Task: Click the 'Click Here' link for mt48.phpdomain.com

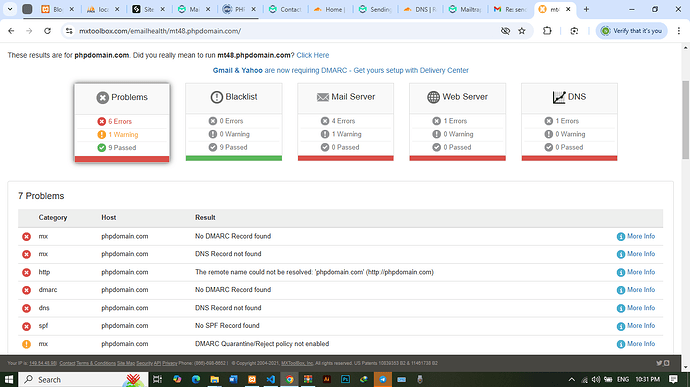Action: click(x=312, y=55)
